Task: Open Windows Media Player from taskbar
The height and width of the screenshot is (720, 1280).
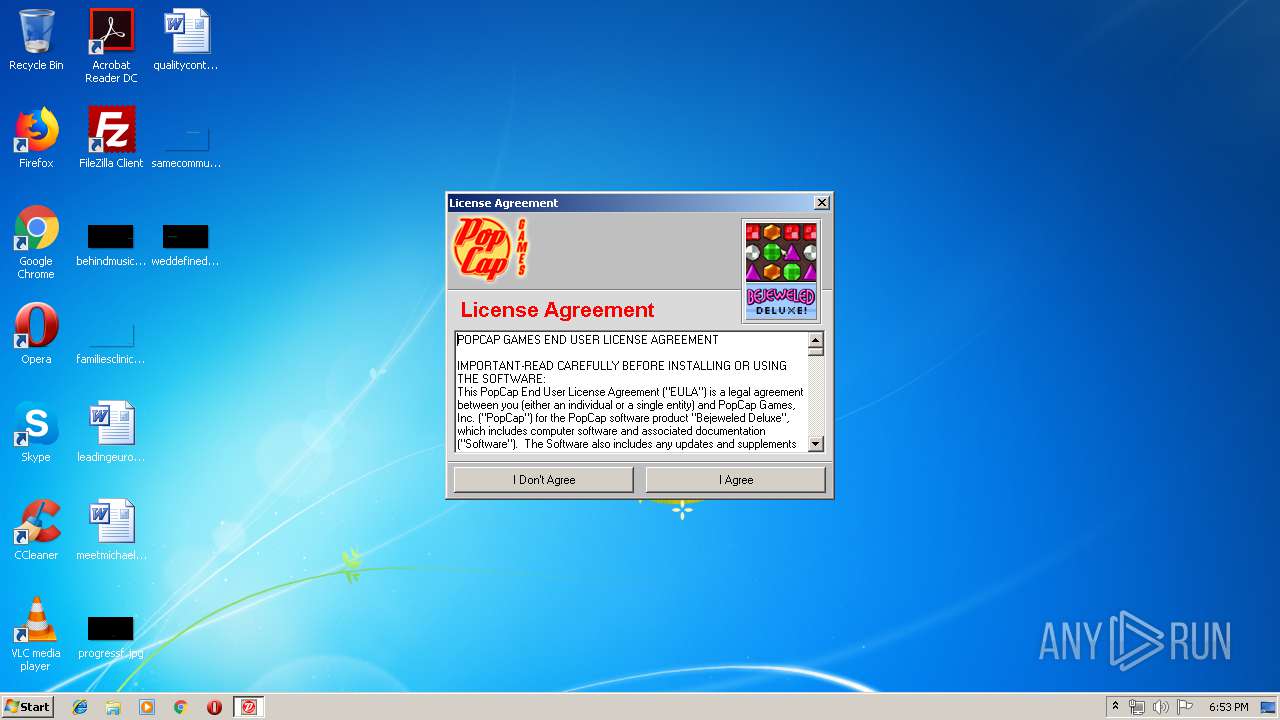Action: tap(147, 707)
